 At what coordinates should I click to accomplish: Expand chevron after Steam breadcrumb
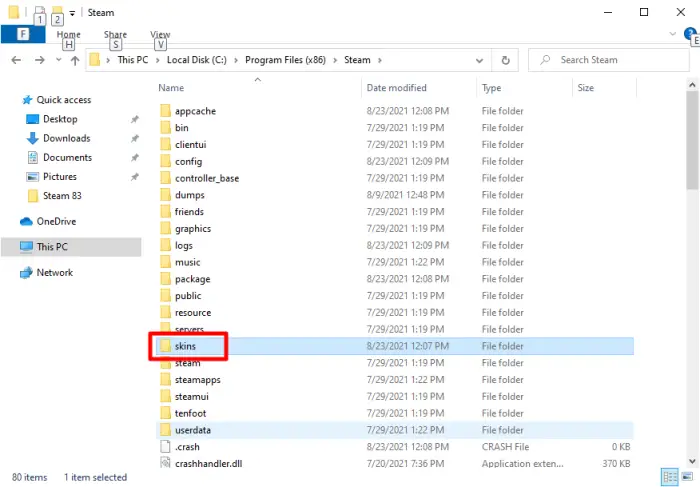pyautogui.click(x=380, y=60)
